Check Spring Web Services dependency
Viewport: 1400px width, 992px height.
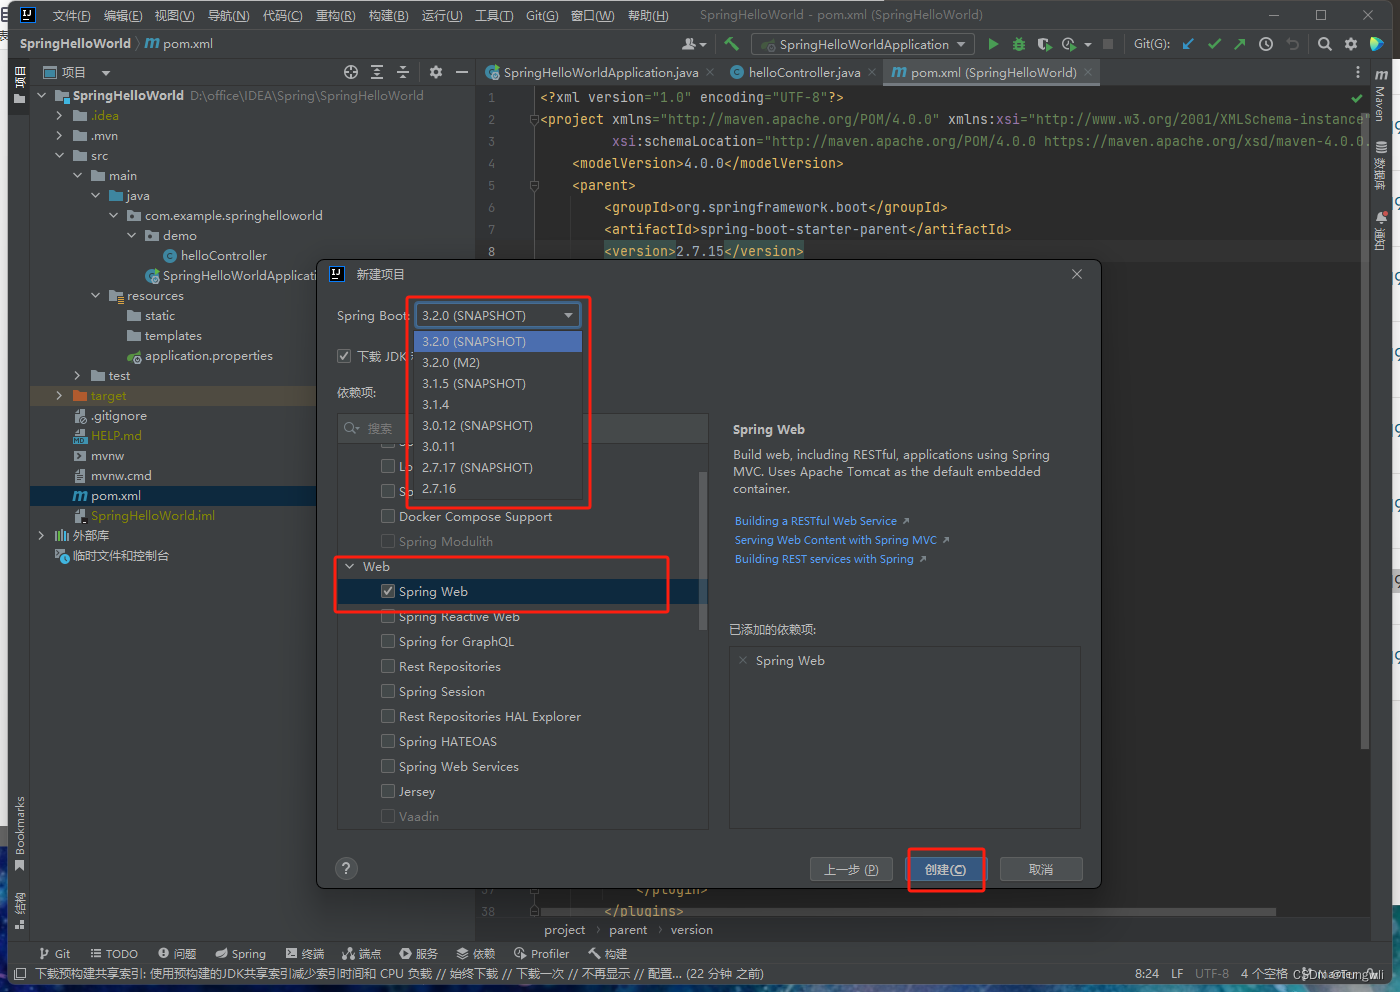click(x=388, y=766)
